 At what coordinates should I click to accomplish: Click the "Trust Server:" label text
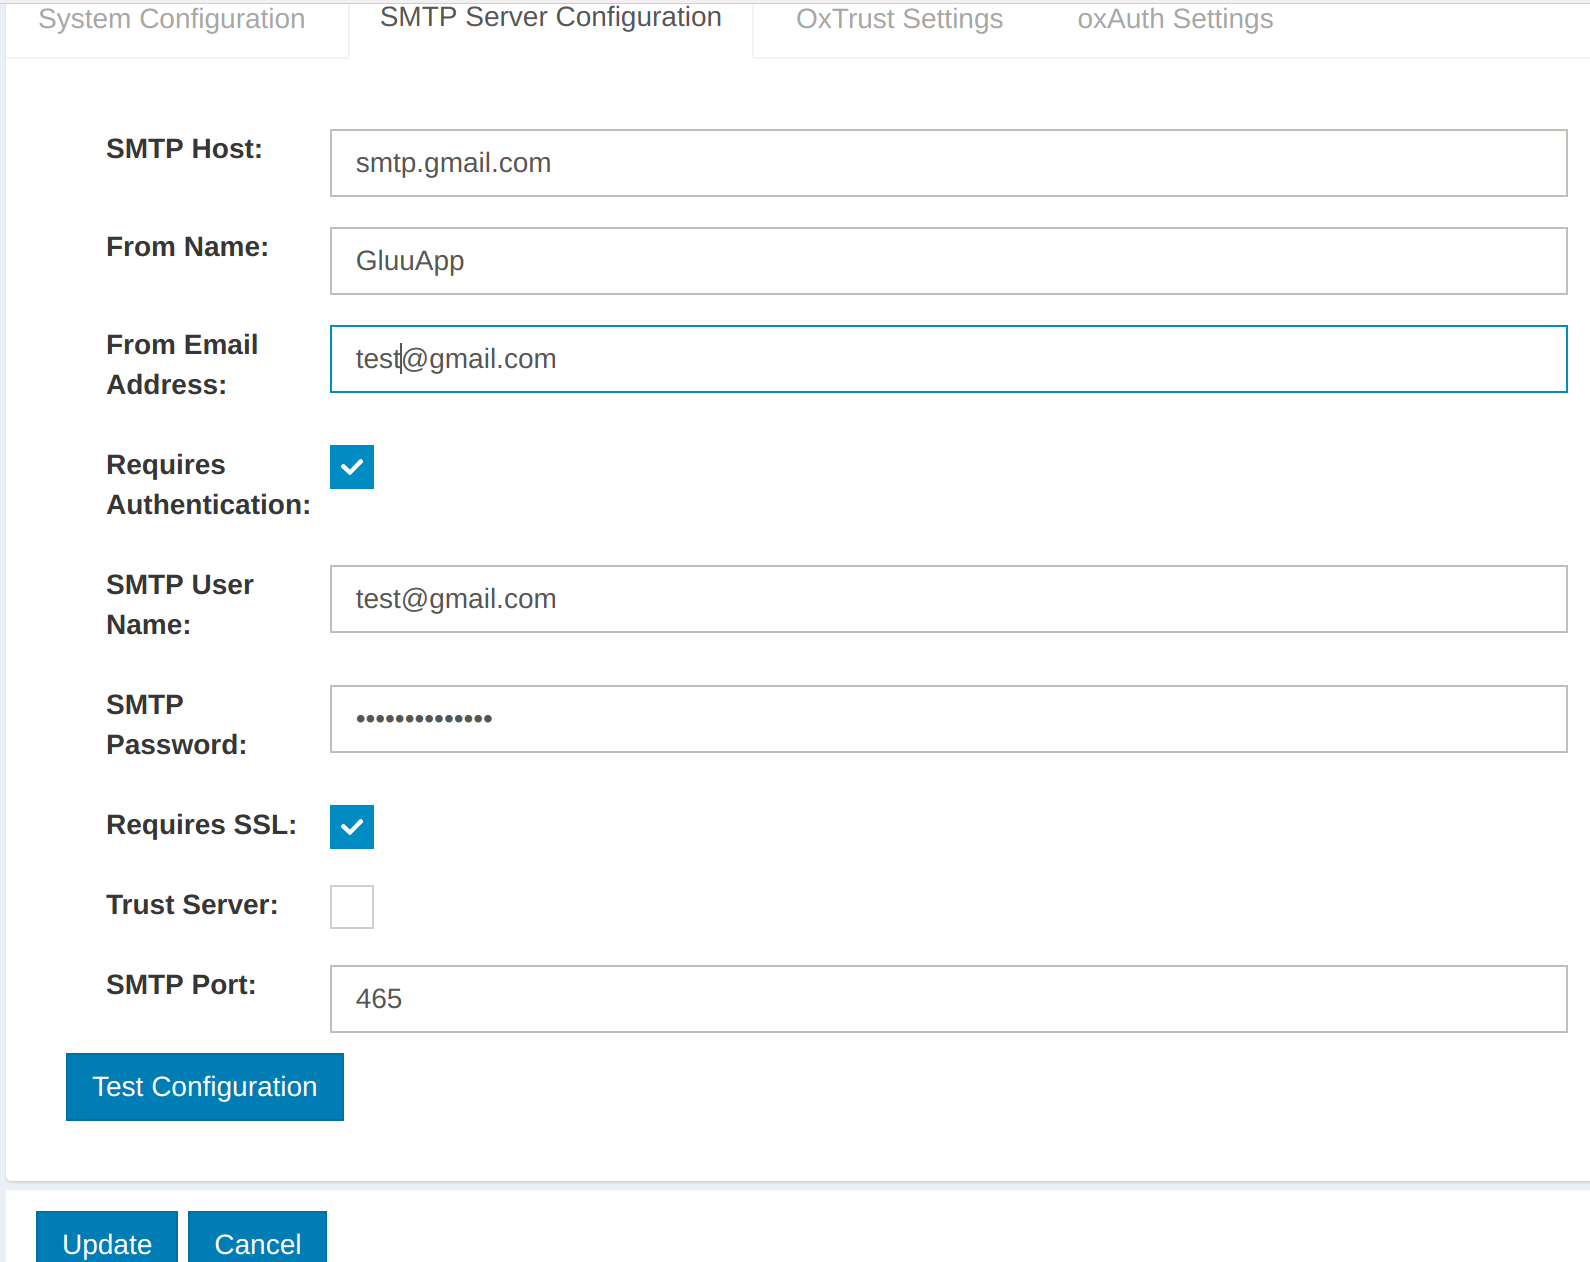tap(192, 905)
